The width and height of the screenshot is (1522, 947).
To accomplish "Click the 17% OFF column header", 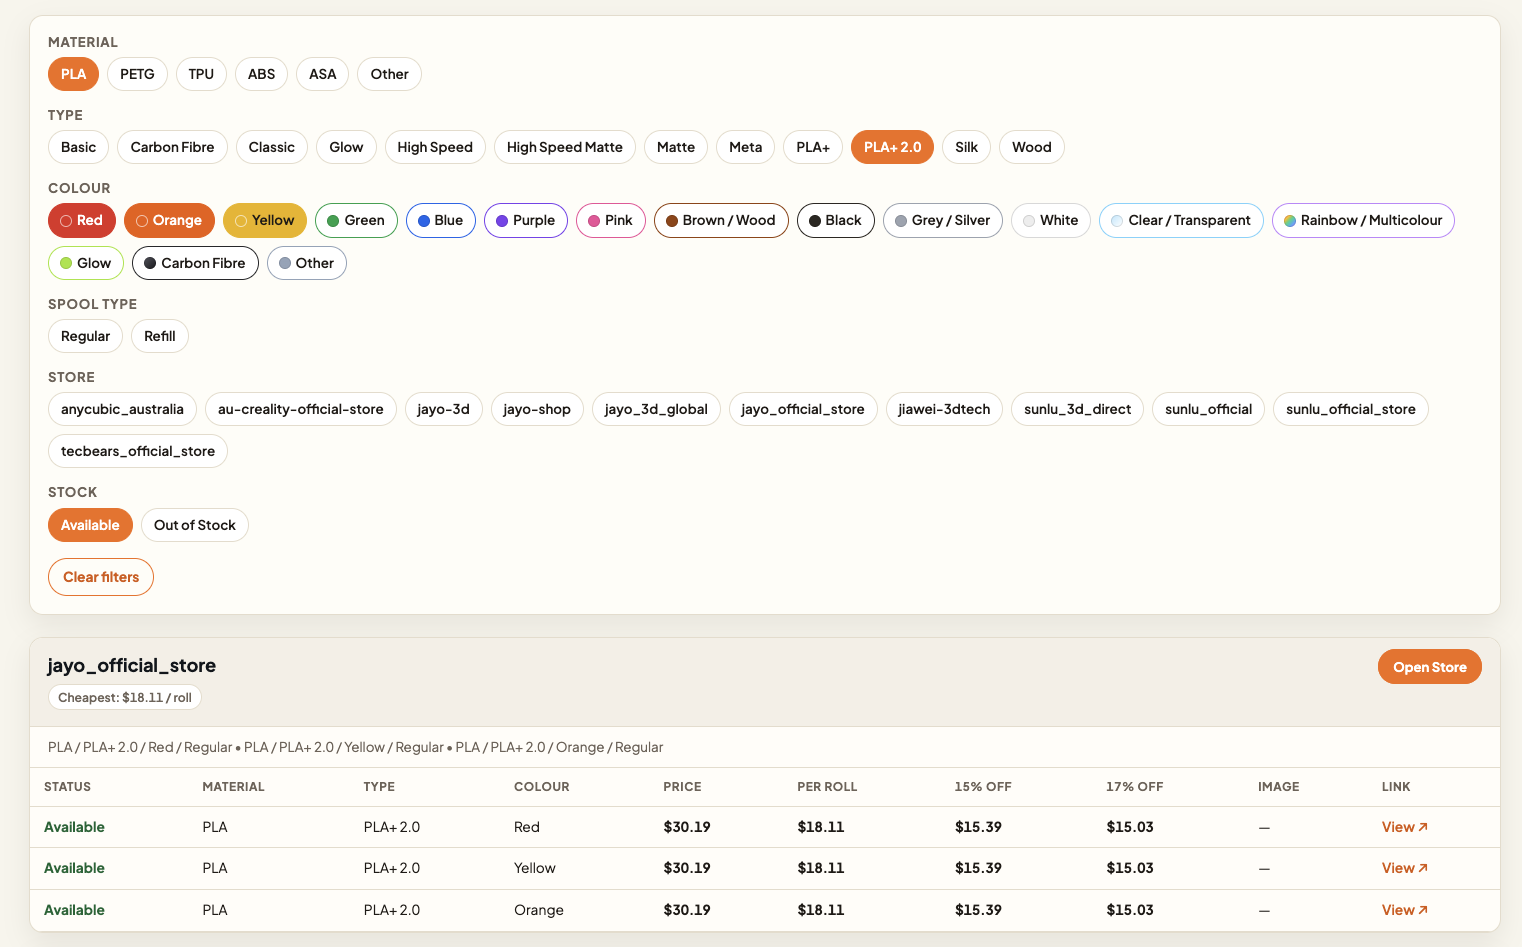I will pyautogui.click(x=1134, y=787).
